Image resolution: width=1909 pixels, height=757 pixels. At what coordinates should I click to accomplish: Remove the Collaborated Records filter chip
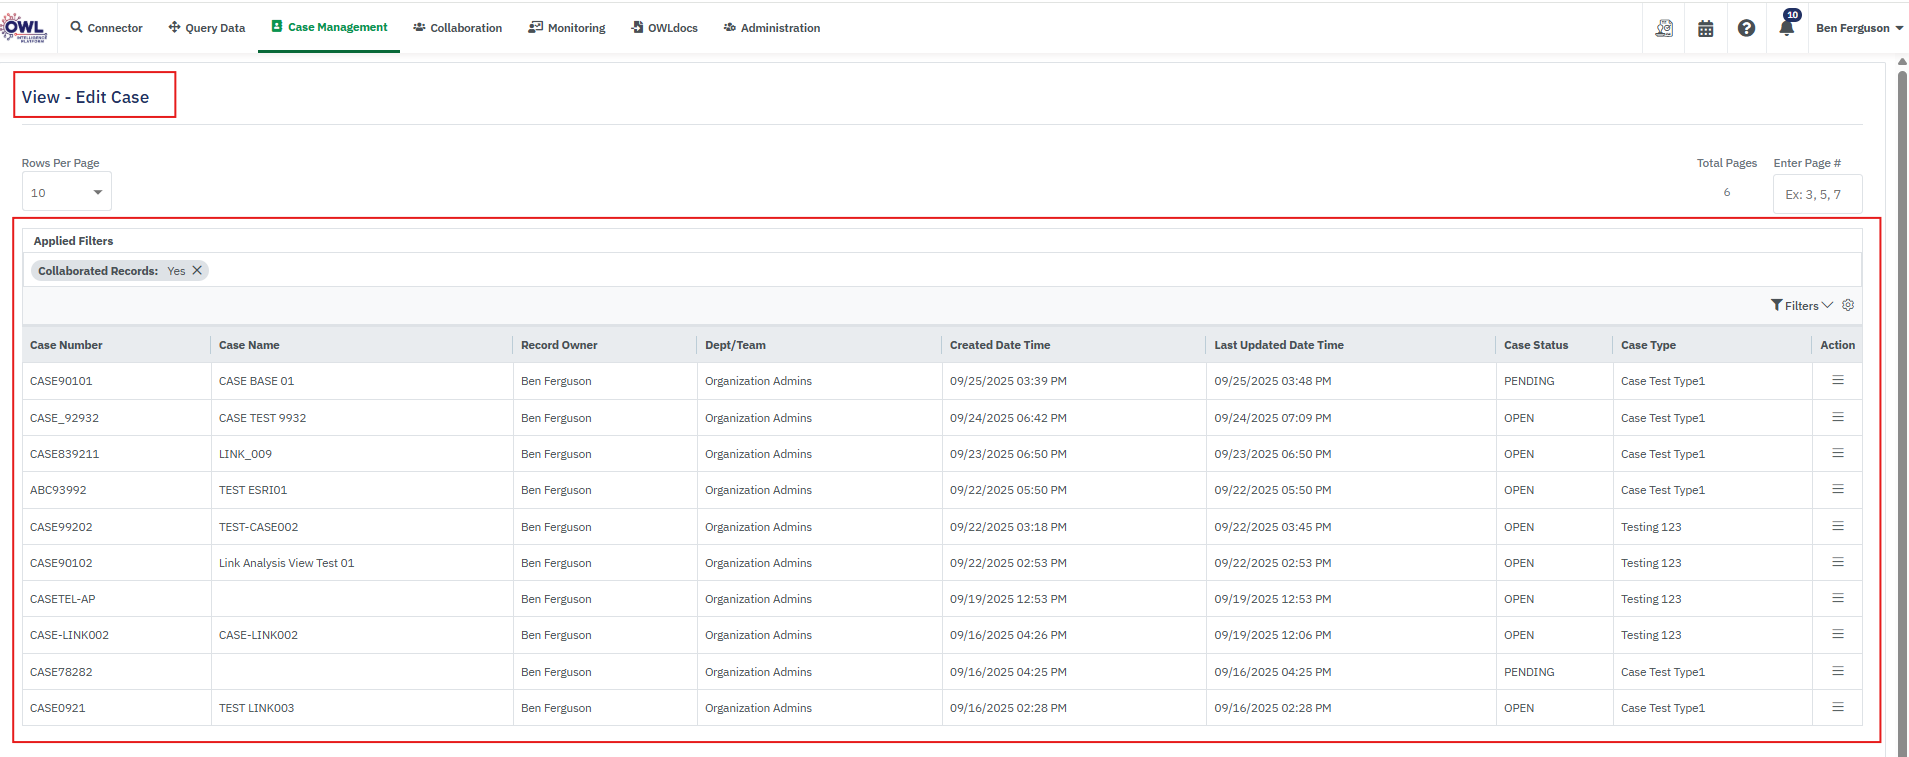197,270
